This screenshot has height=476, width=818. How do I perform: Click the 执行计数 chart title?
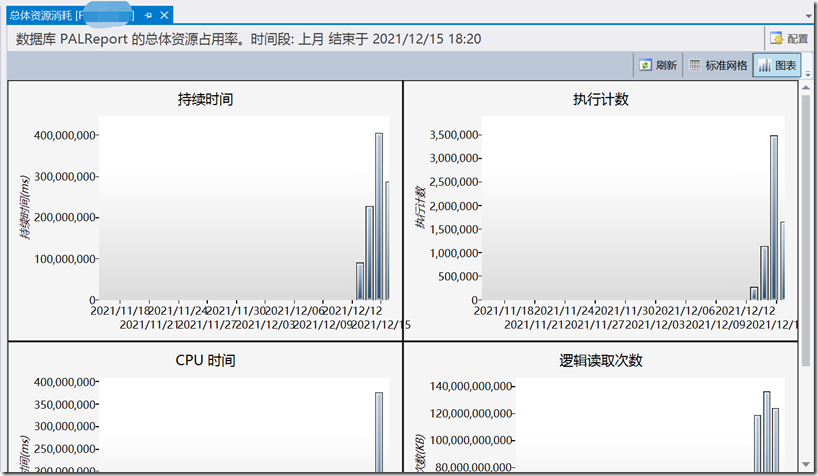click(x=601, y=99)
